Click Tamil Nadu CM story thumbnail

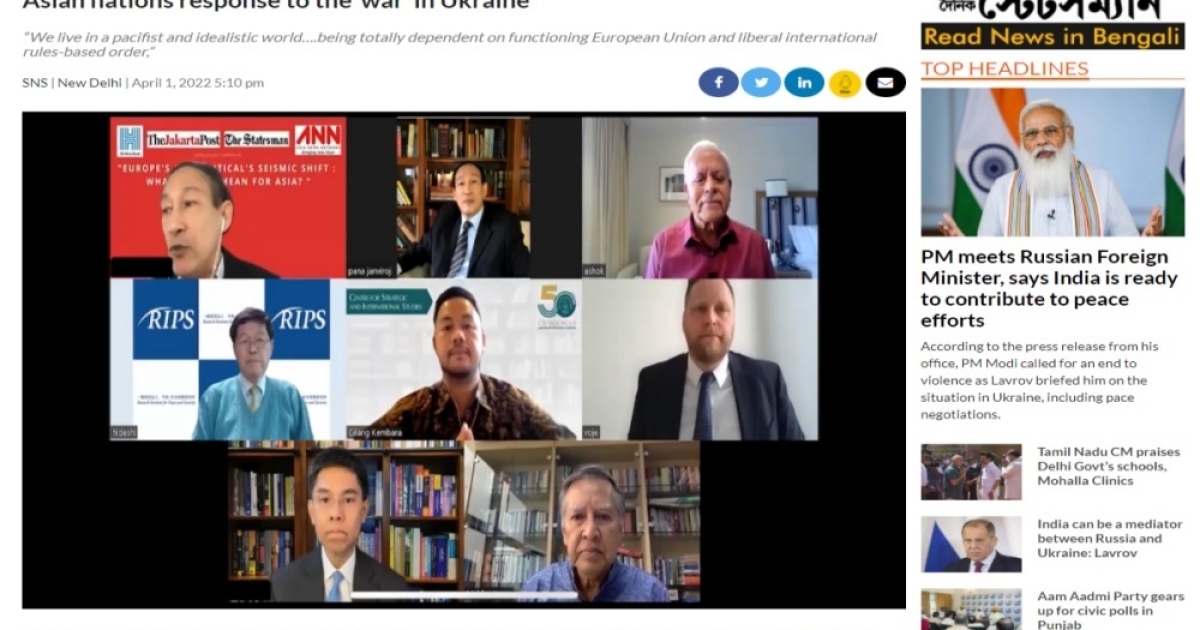[971, 472]
